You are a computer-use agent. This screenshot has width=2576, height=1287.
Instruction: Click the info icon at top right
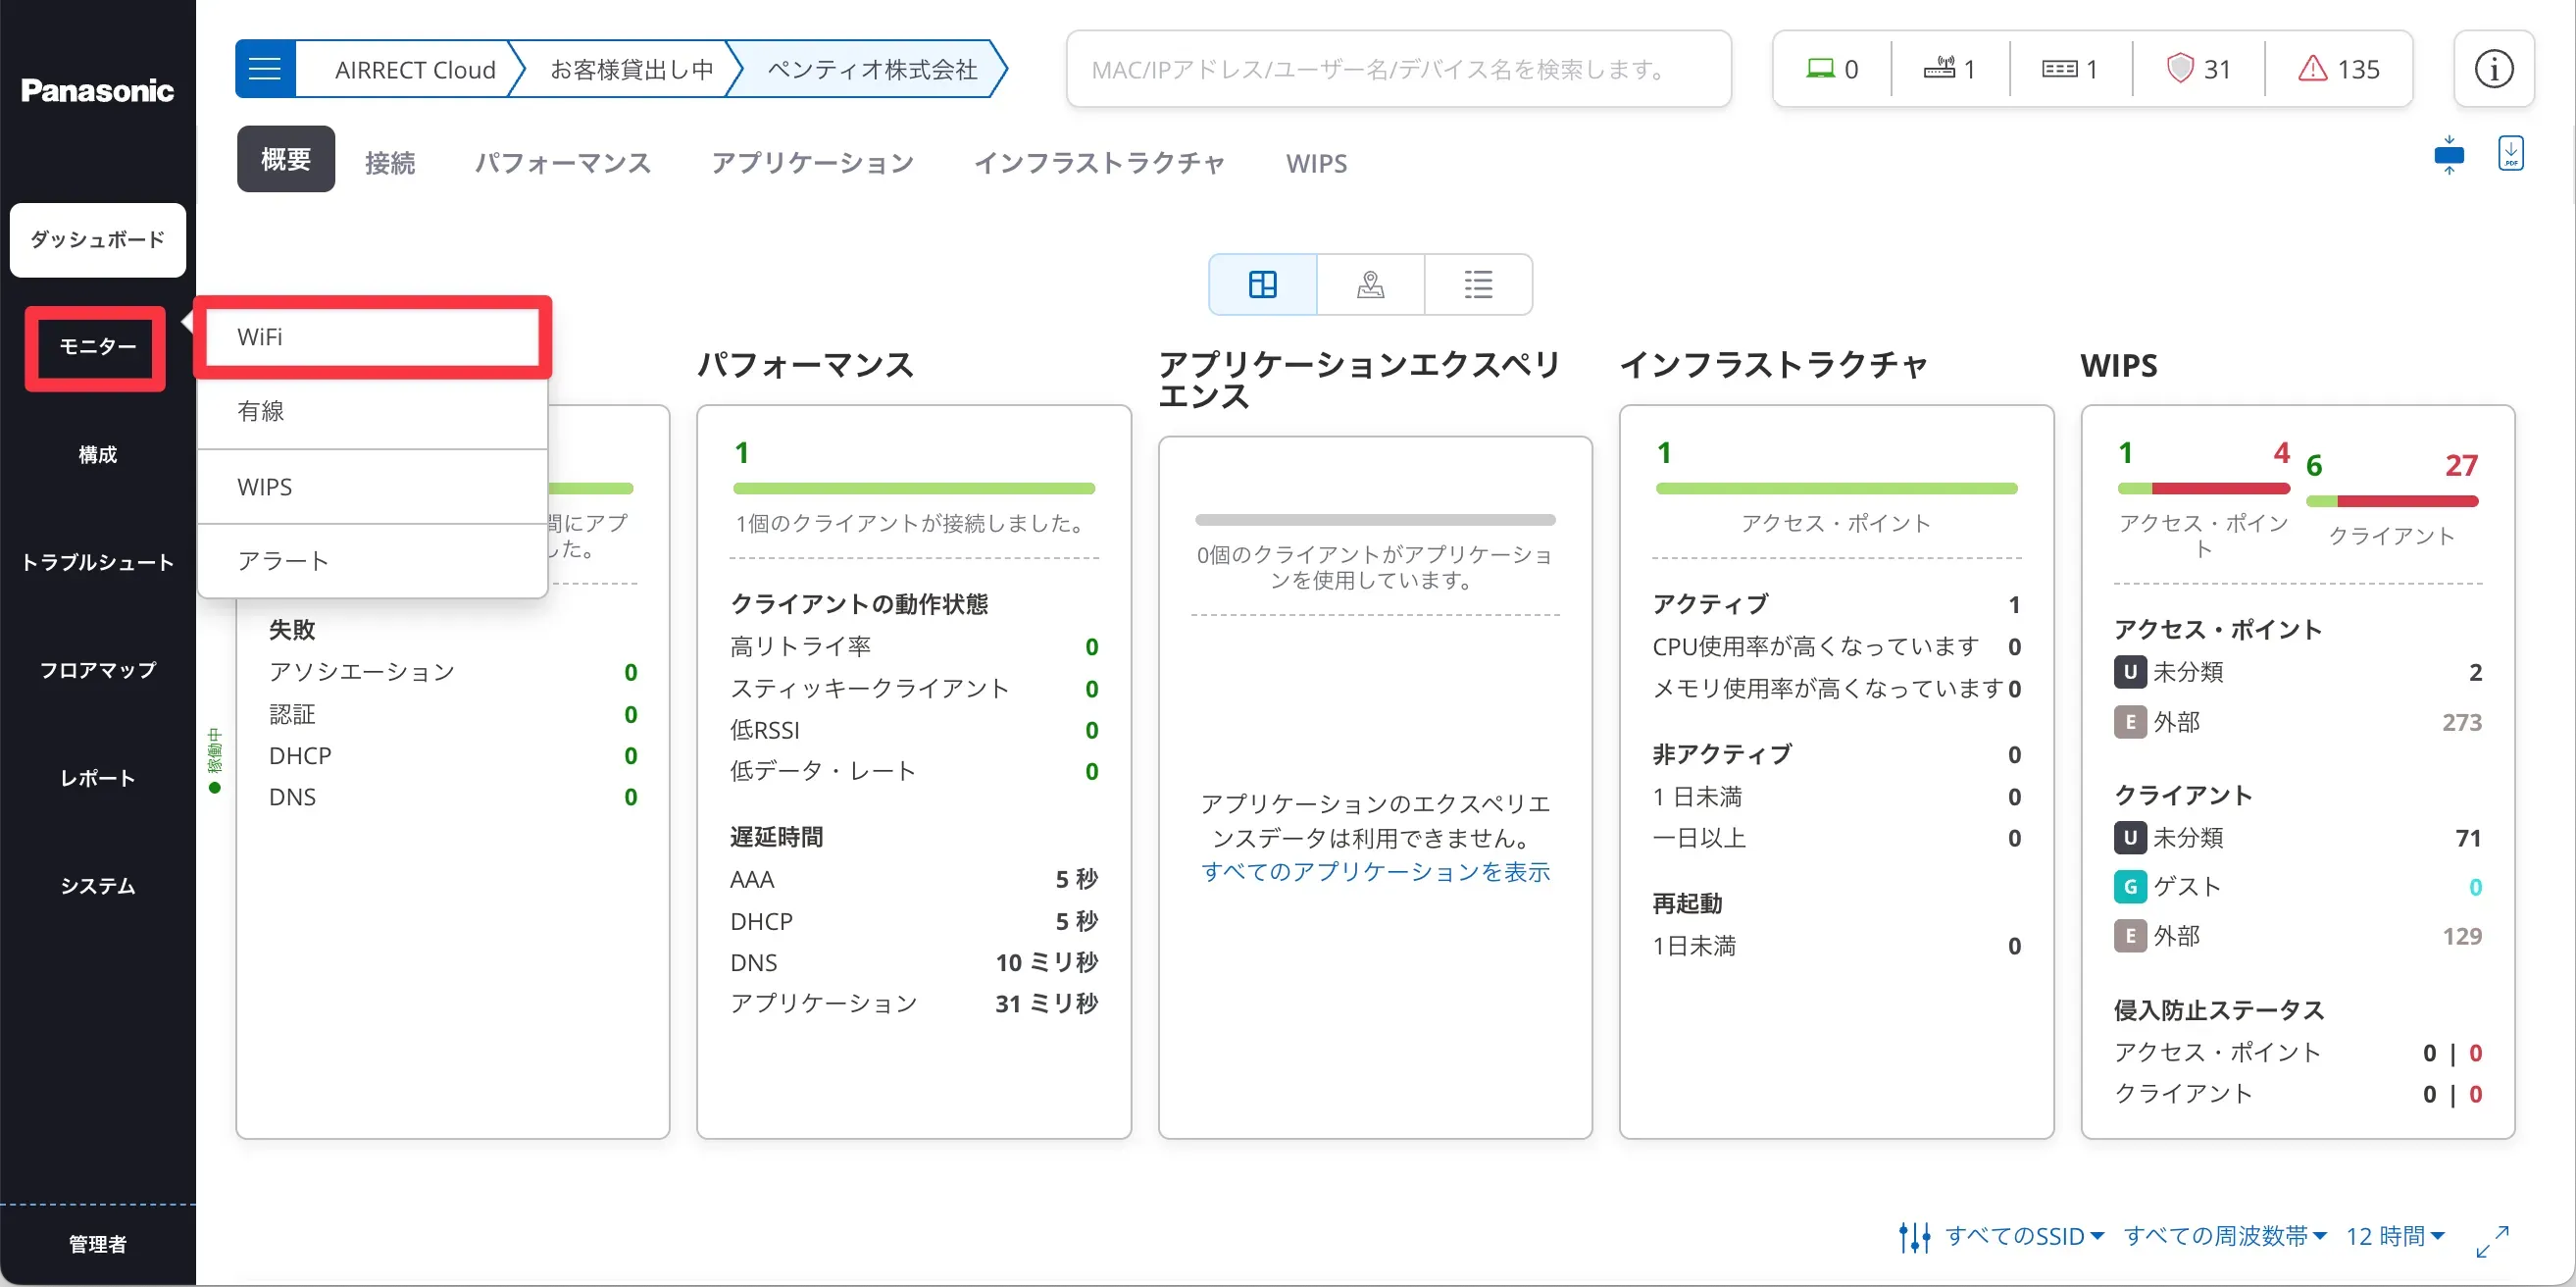[2493, 69]
